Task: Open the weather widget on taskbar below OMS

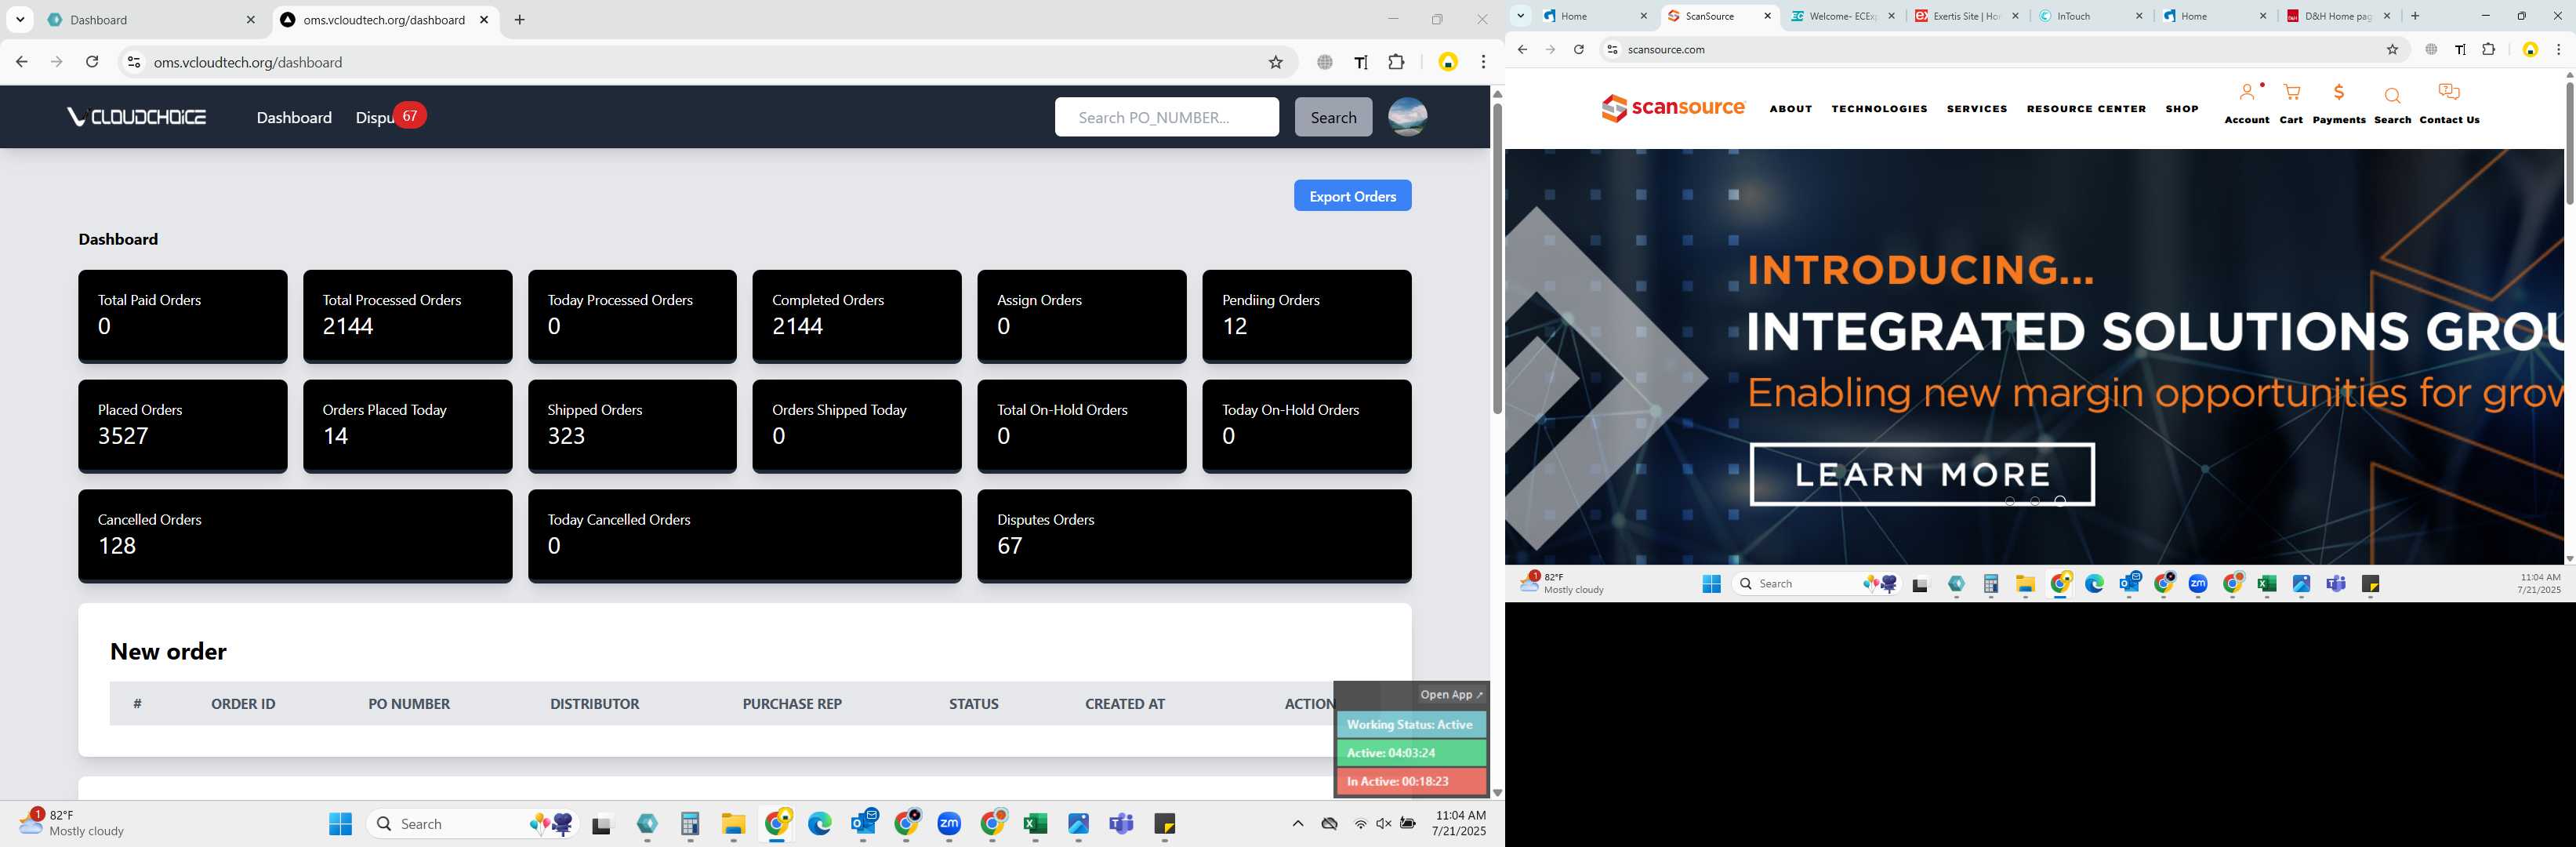Action: 72,823
